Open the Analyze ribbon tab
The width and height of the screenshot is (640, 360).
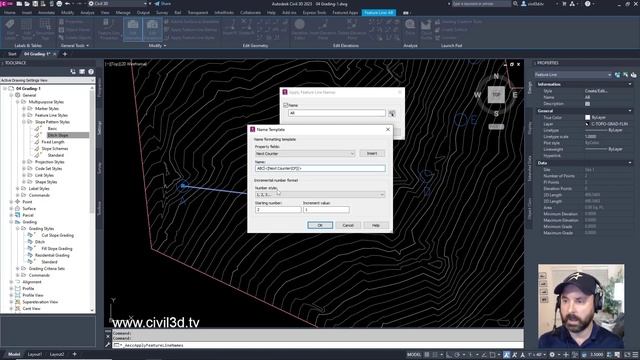click(87, 13)
